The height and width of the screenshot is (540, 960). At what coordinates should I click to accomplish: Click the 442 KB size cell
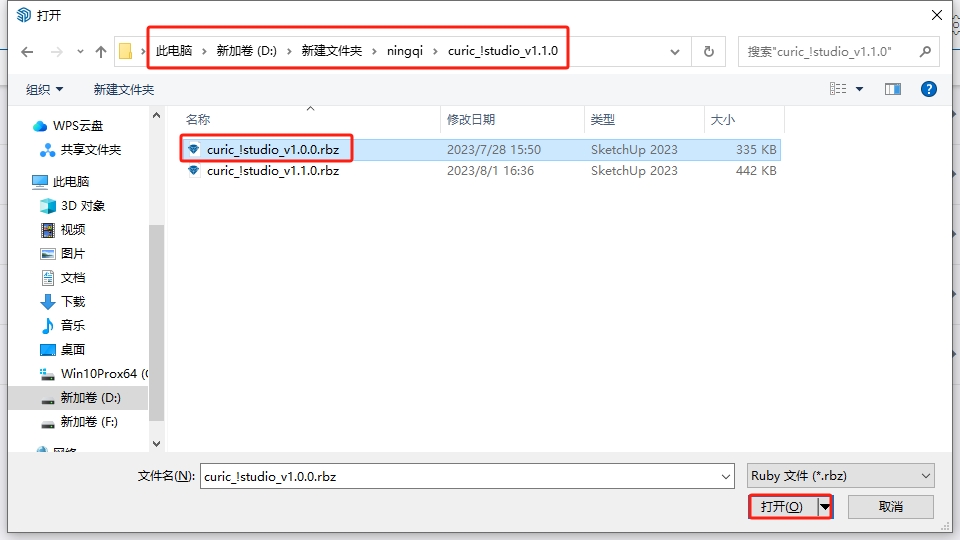[756, 171]
